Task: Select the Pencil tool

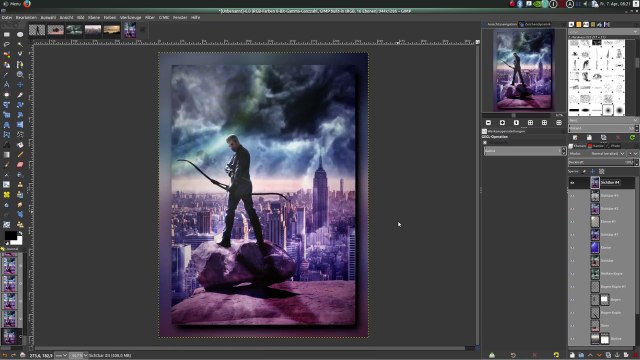Action: pyautogui.click(x=20, y=155)
